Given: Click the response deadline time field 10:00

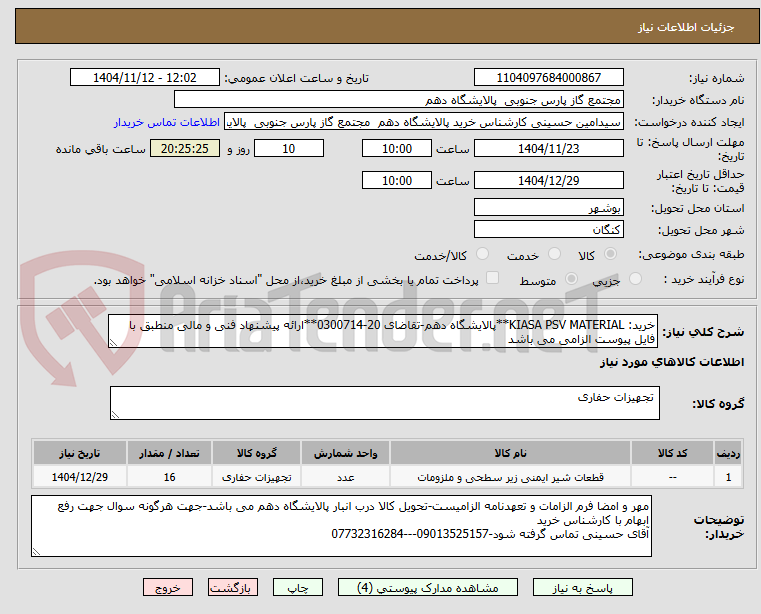Looking at the screenshot, I should click(x=397, y=149).
